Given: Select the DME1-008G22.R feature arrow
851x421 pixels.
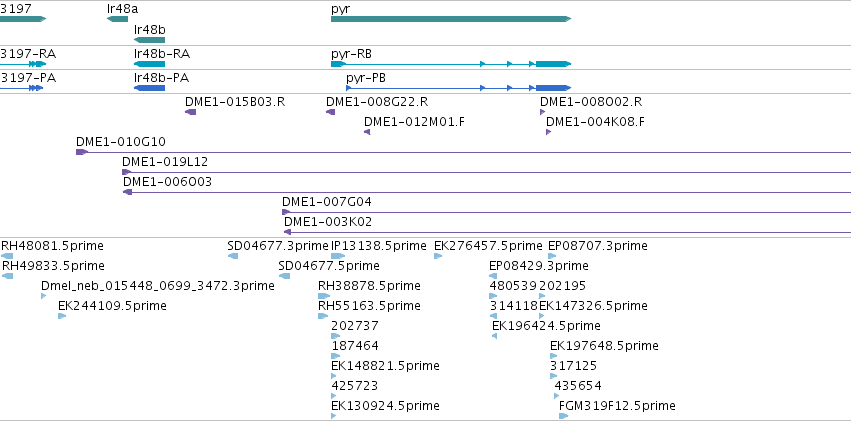Looking at the screenshot, I should [x=331, y=112].
